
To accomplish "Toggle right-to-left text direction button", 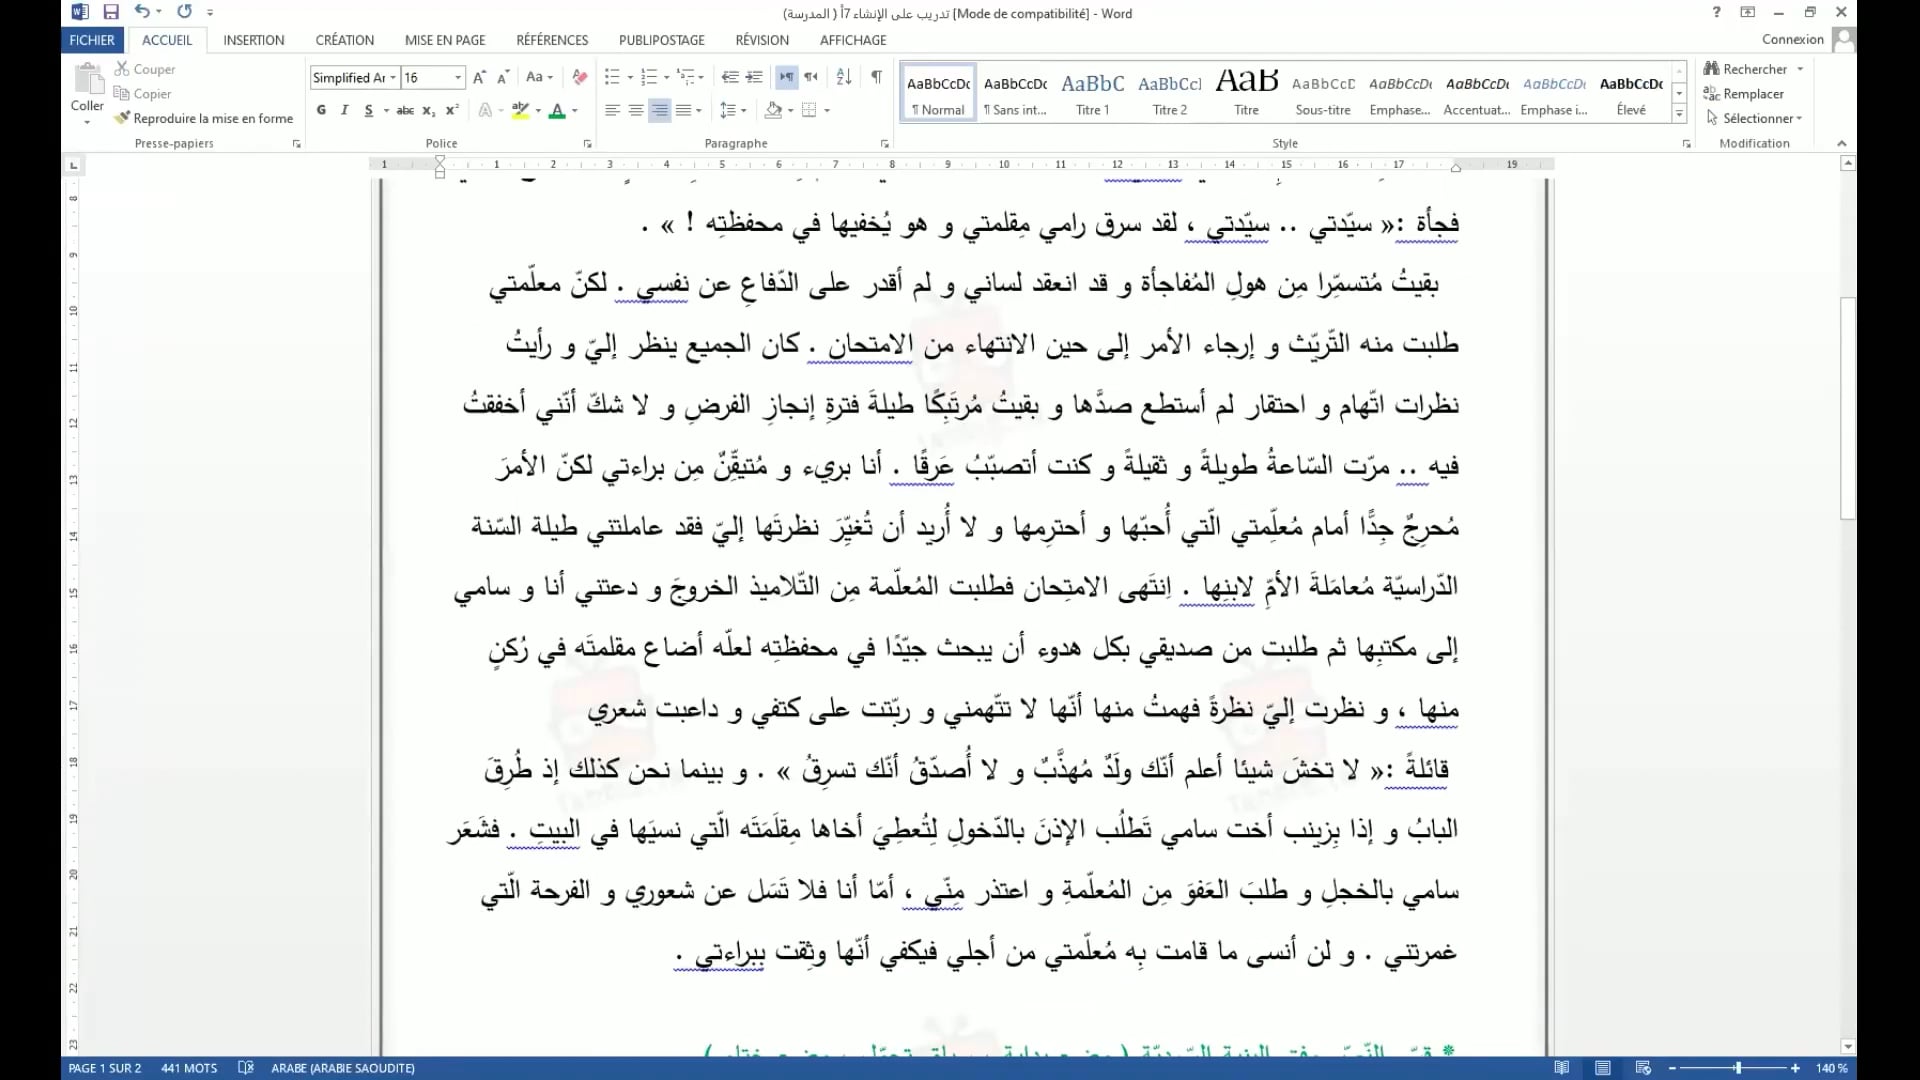I will point(811,77).
